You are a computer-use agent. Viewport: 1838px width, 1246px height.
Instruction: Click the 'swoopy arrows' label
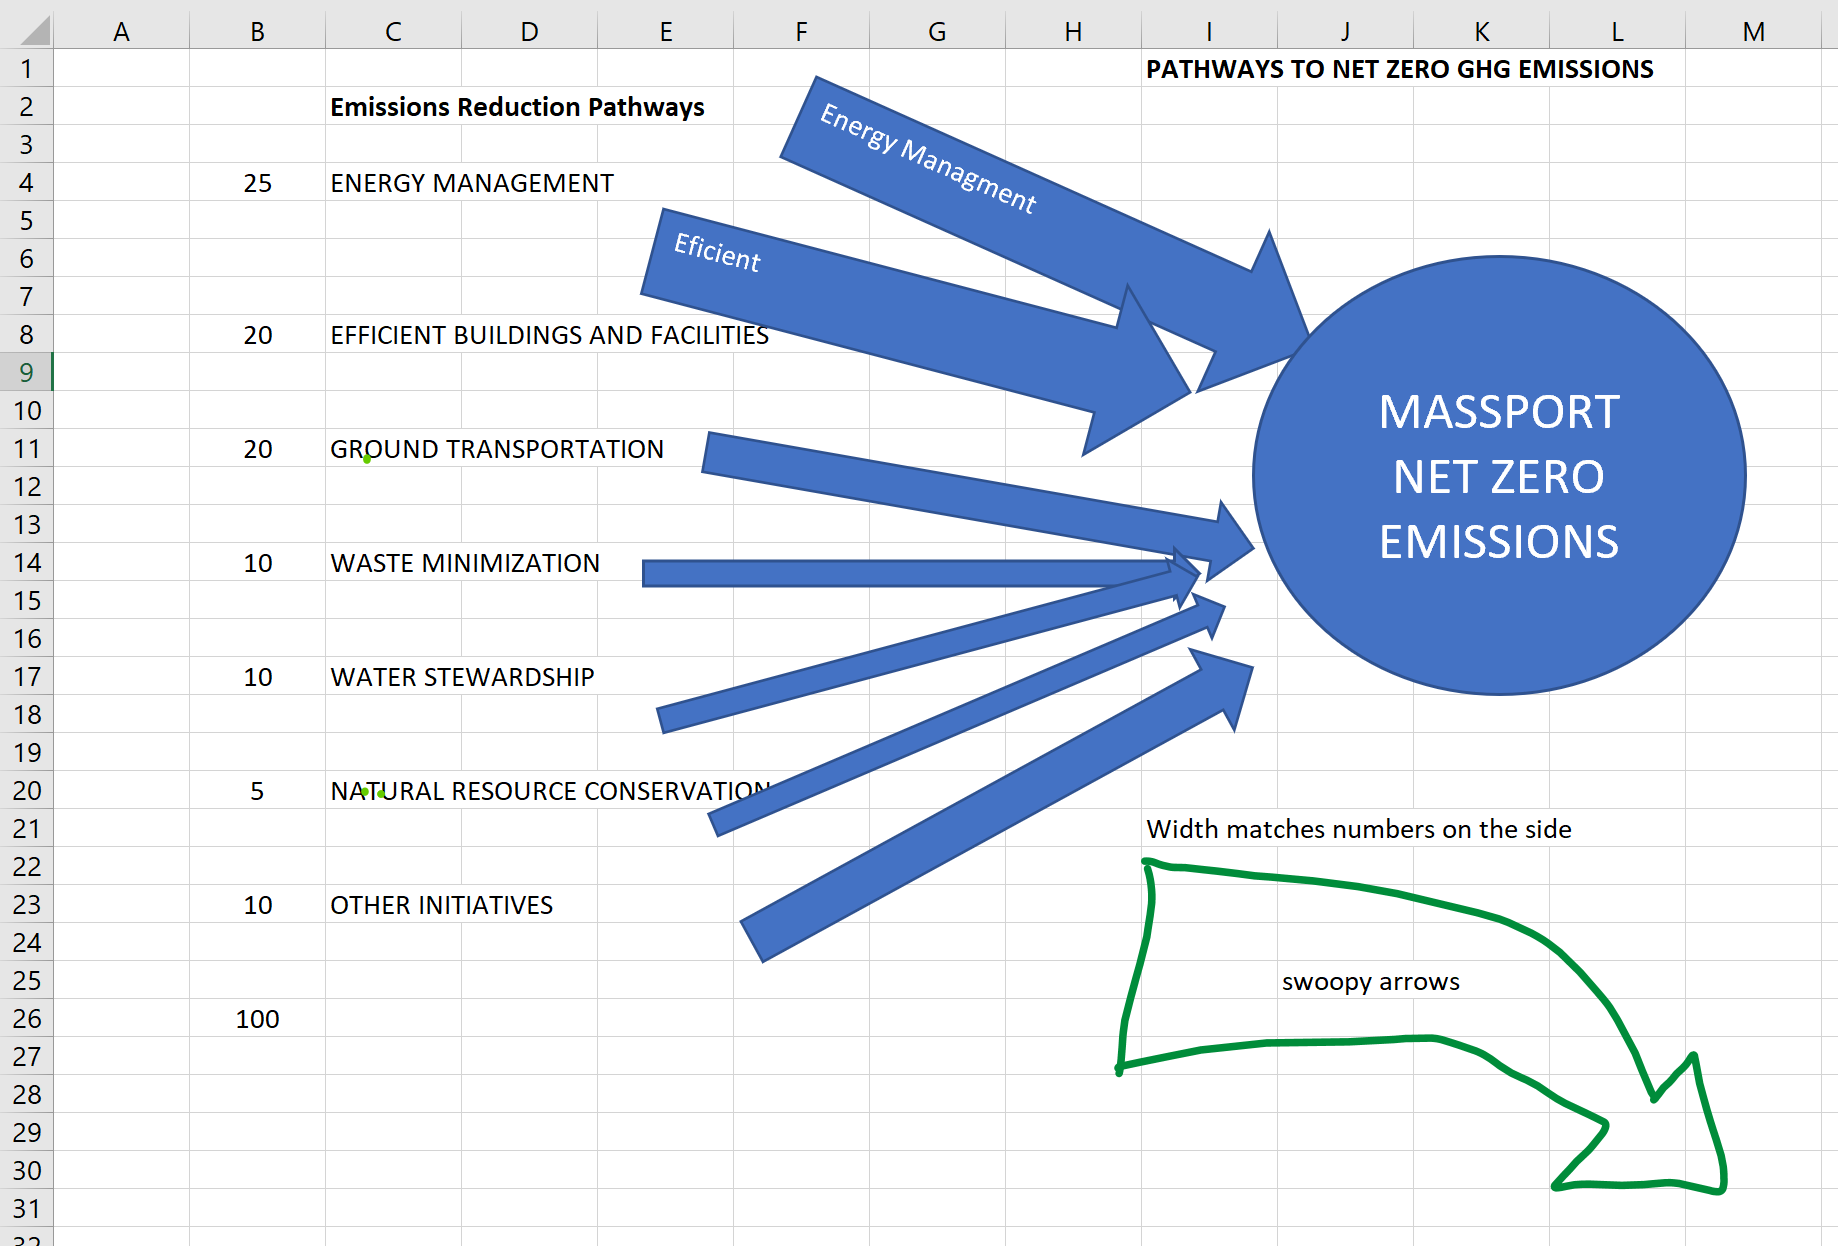point(1370,982)
